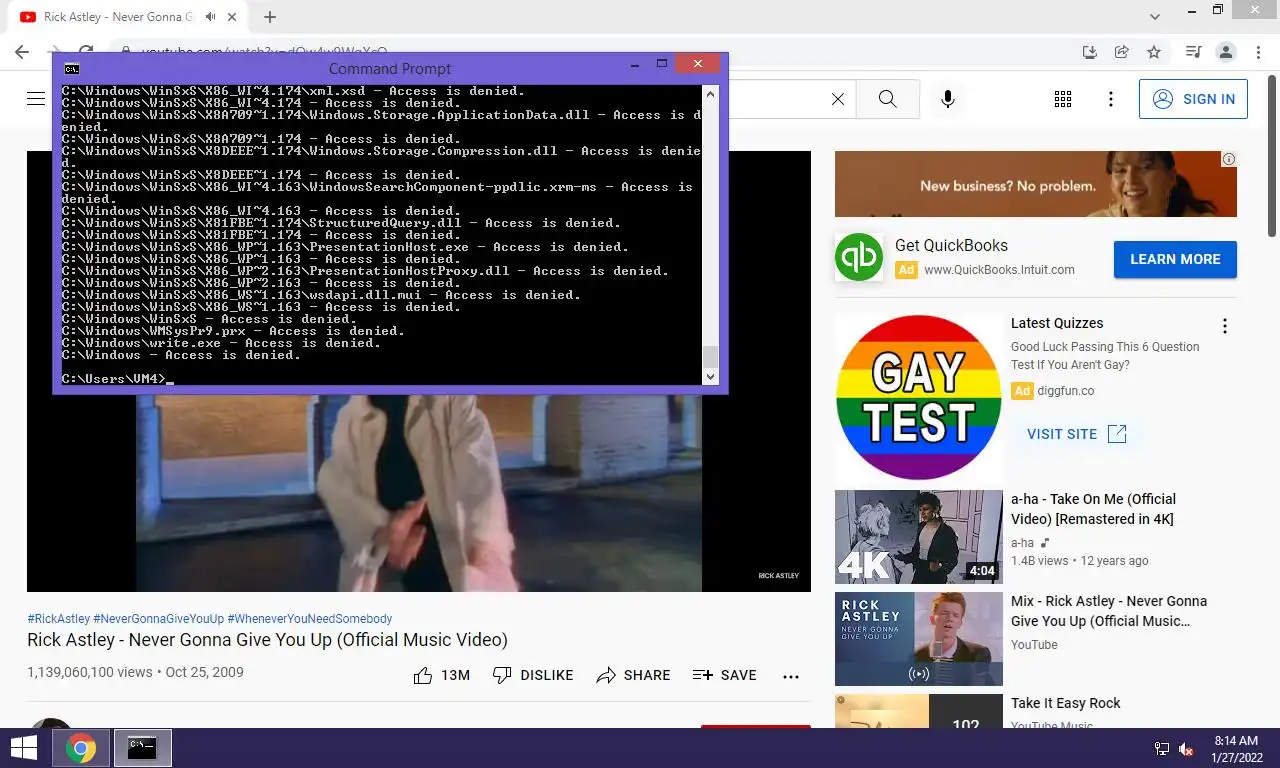This screenshot has height=768, width=1280.
Task: Click the QuickBooks logo icon
Action: pyautogui.click(x=859, y=257)
